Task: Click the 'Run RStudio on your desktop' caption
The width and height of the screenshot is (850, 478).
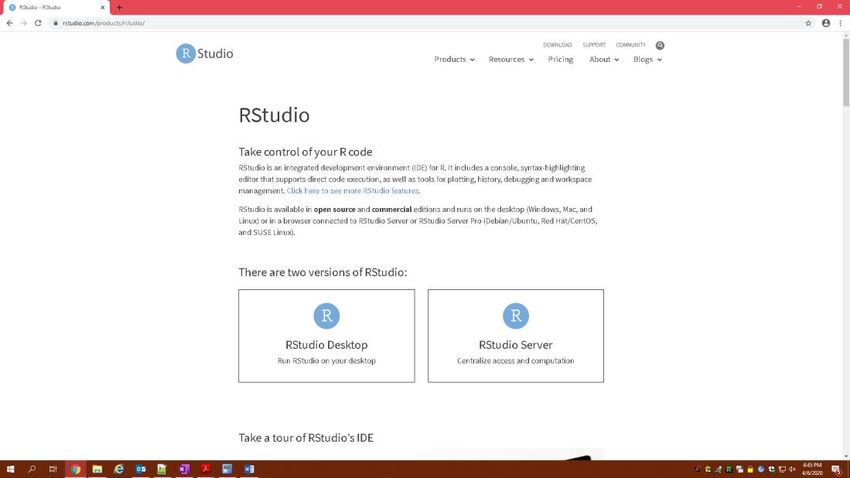Action: click(x=326, y=361)
